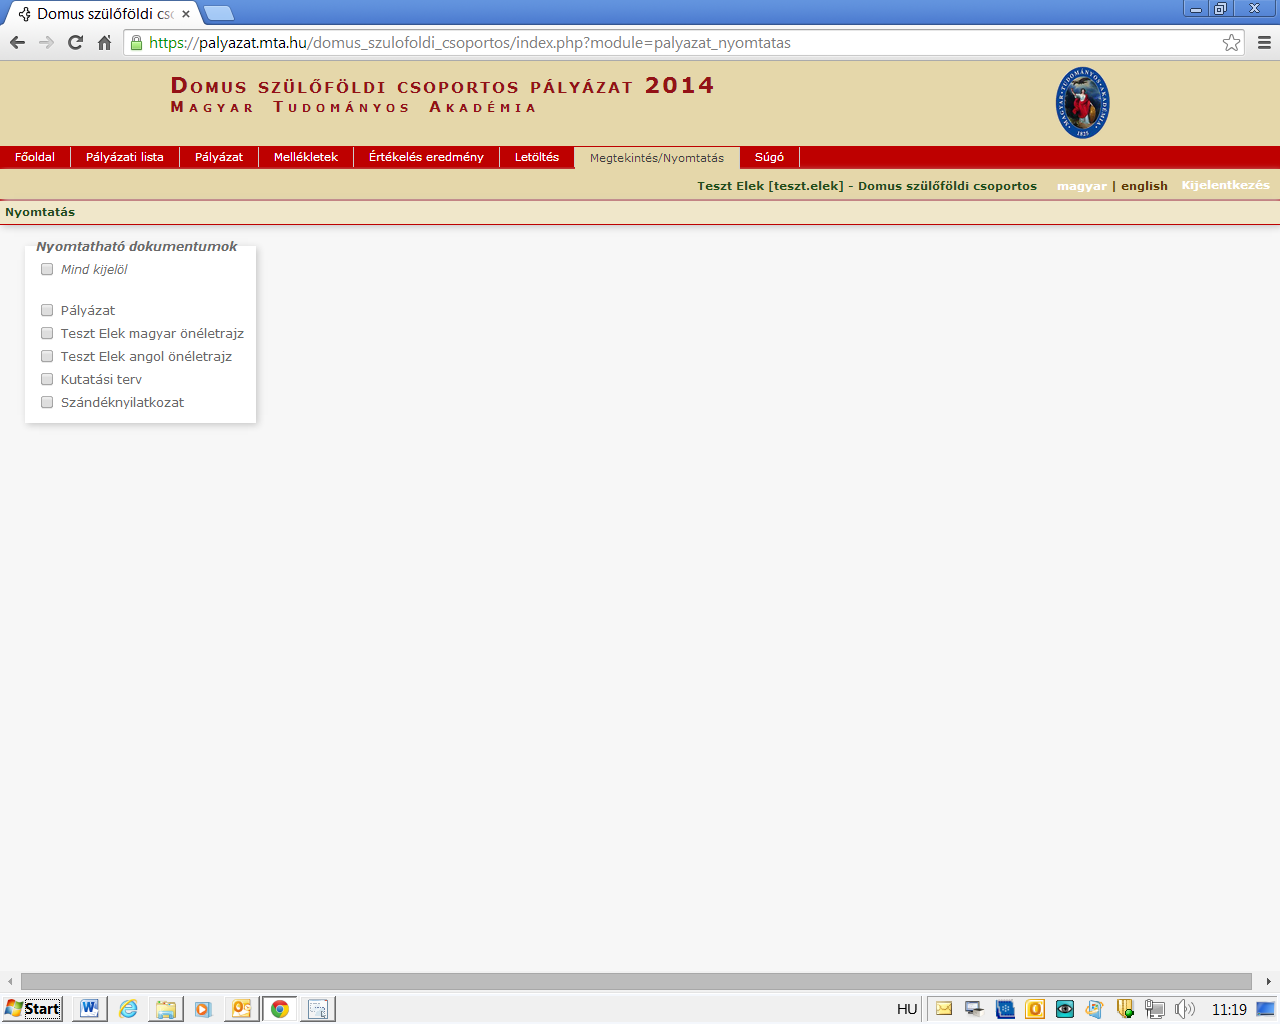Open Microsoft Word from the taskbar
This screenshot has height=1024, width=1280.
89,1008
